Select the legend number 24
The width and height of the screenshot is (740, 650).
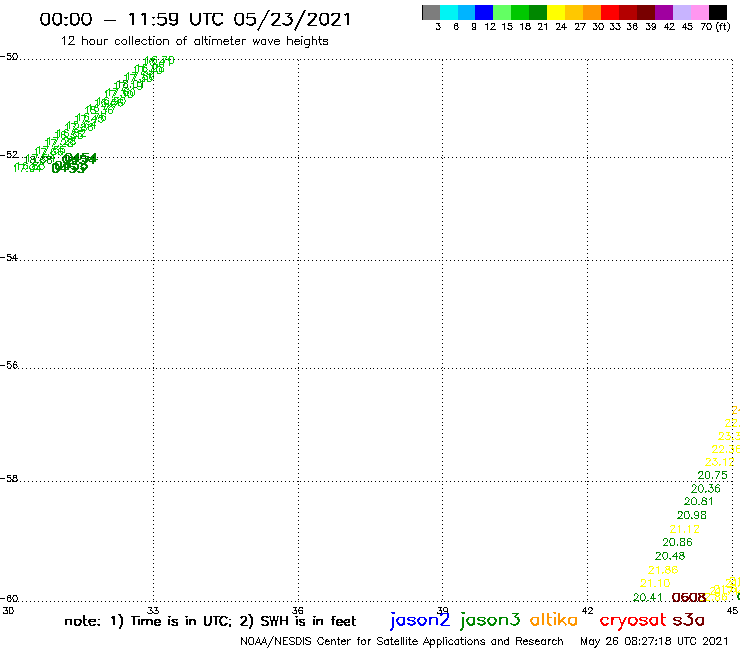coord(561,27)
